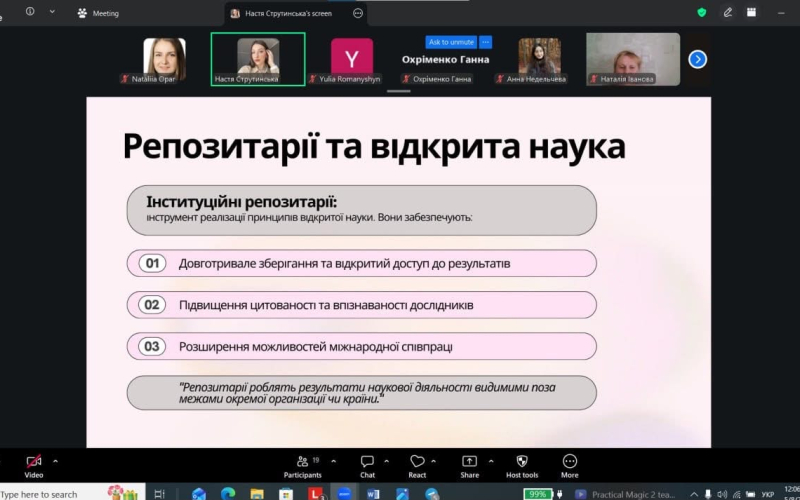
Task: Open the microphone tray icon
Action: tap(708, 494)
